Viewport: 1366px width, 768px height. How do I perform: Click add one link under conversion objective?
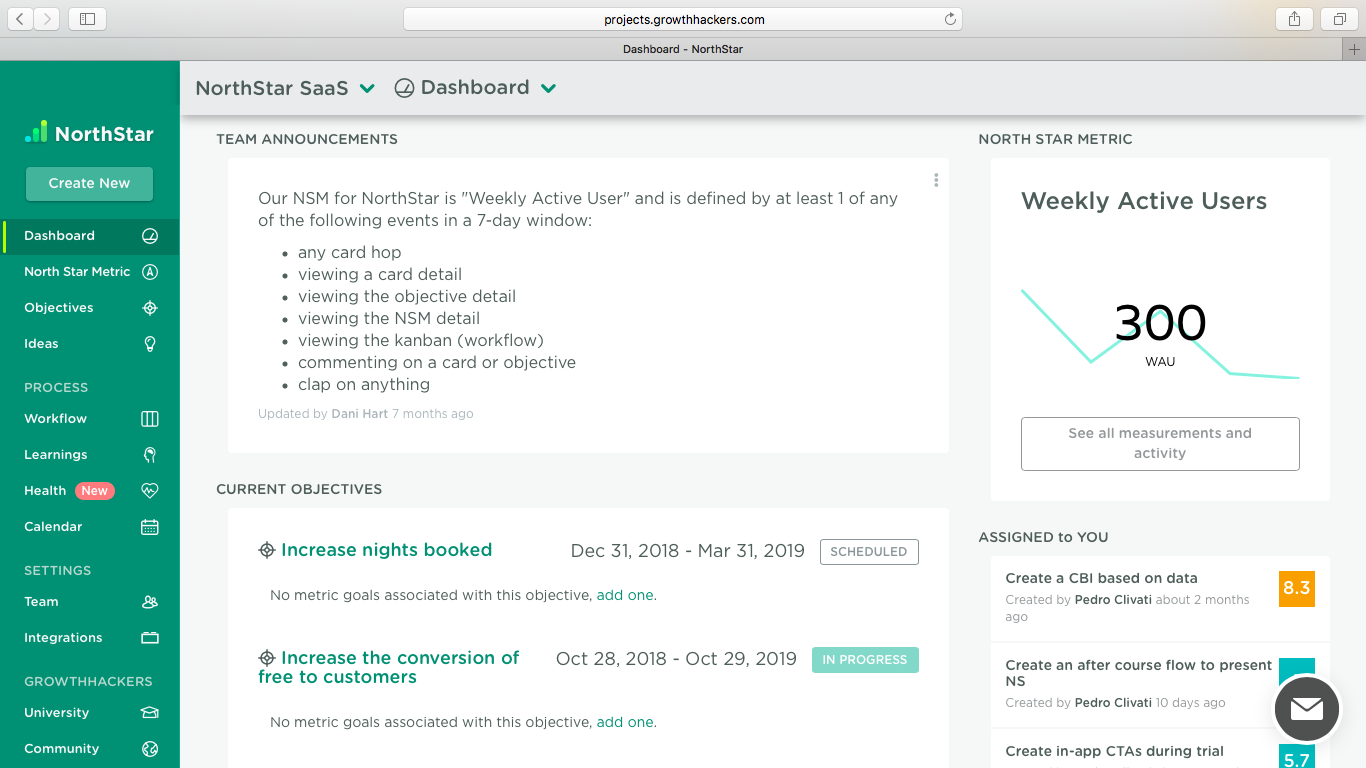(x=625, y=722)
